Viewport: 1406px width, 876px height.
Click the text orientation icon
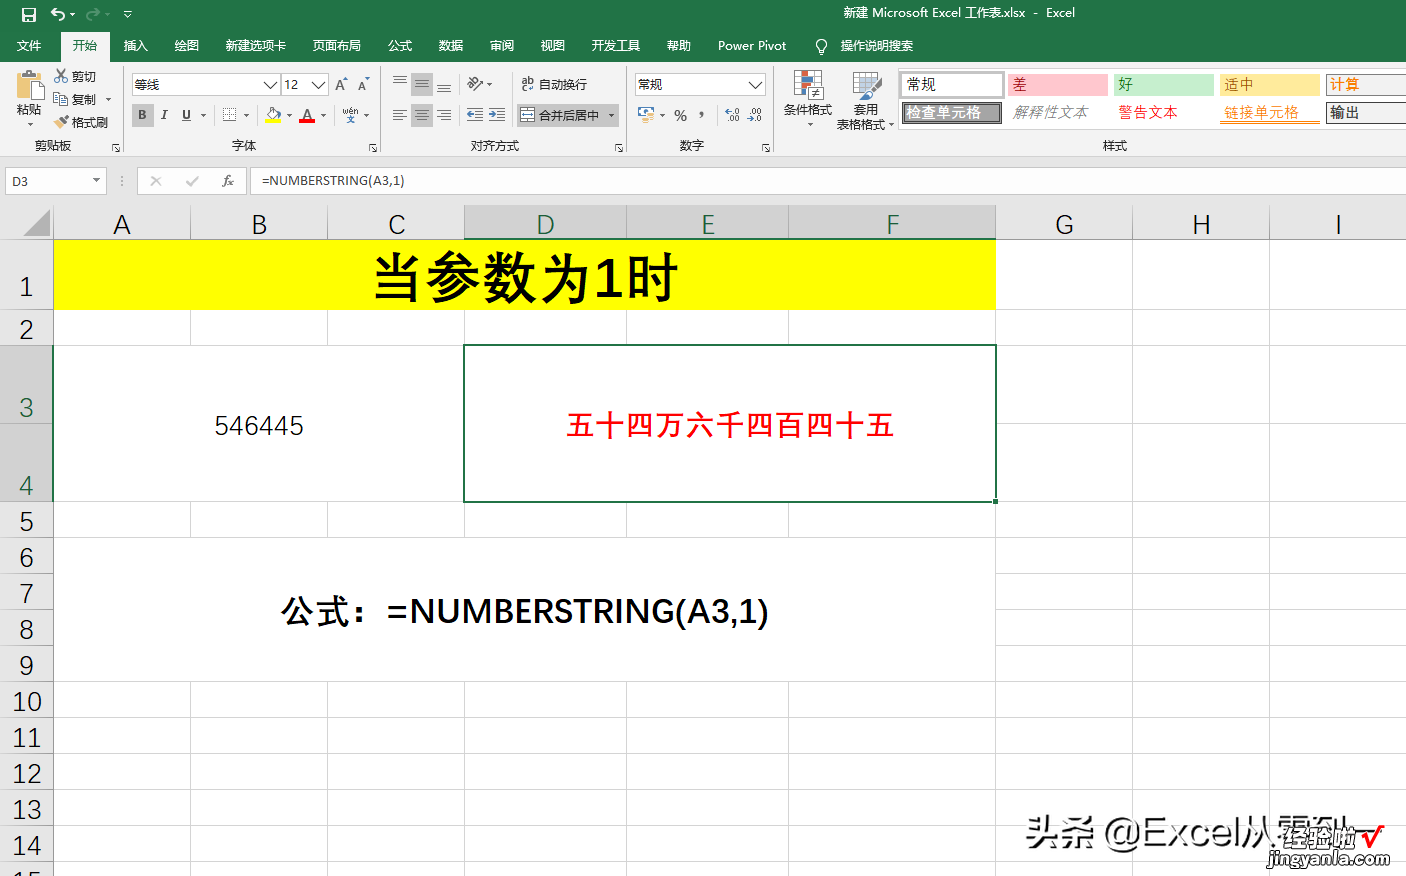click(475, 84)
